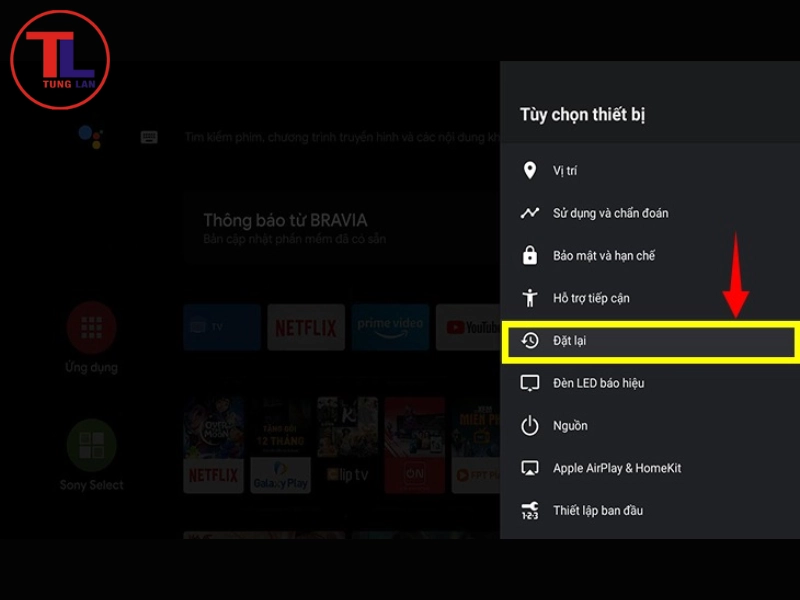Open the Netflix app tile
This screenshot has height=600, width=800.
(305, 327)
